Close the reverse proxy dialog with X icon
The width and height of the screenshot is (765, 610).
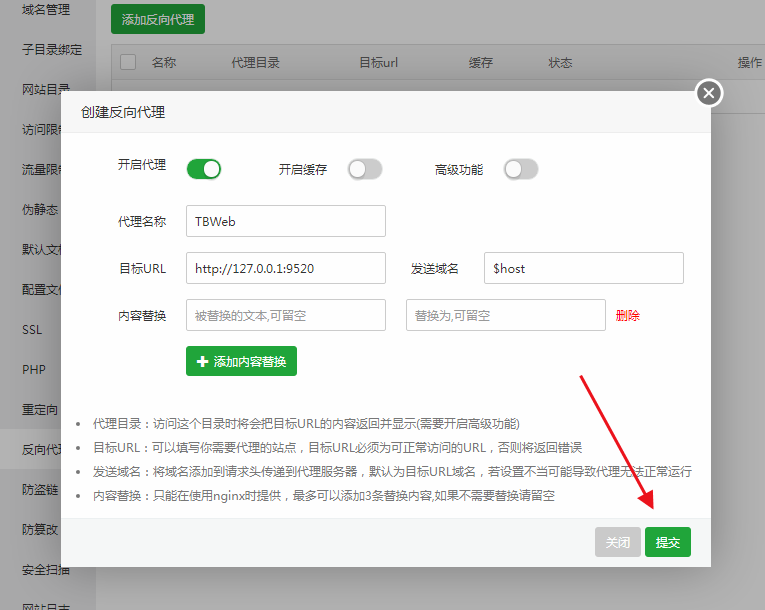click(708, 93)
